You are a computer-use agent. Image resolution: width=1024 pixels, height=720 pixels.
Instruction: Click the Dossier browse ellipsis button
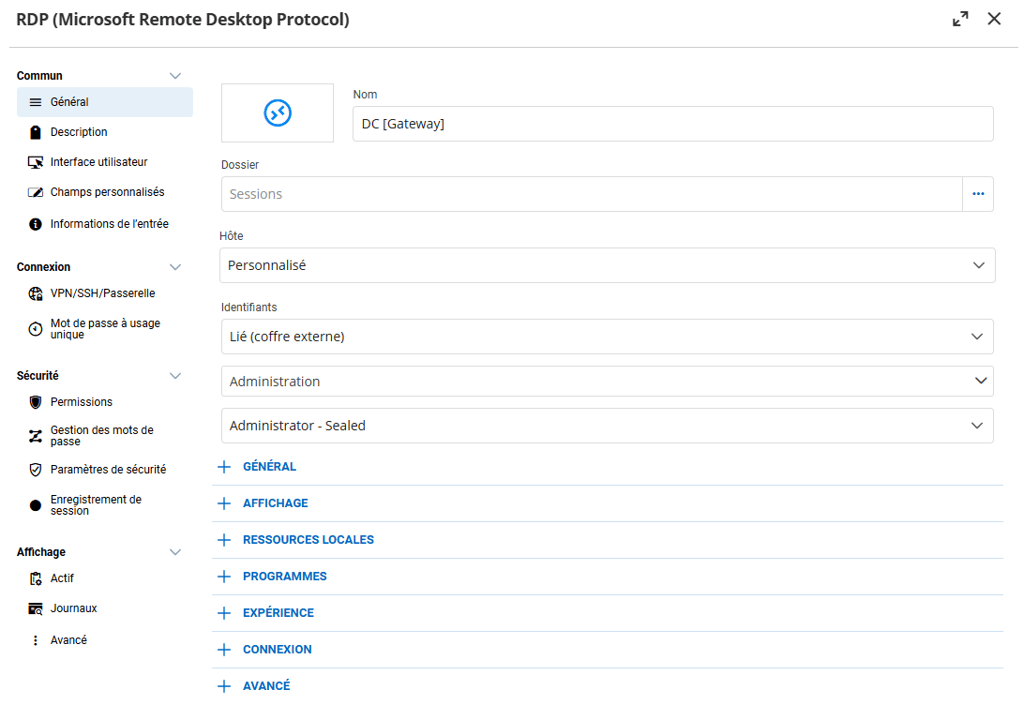(977, 194)
